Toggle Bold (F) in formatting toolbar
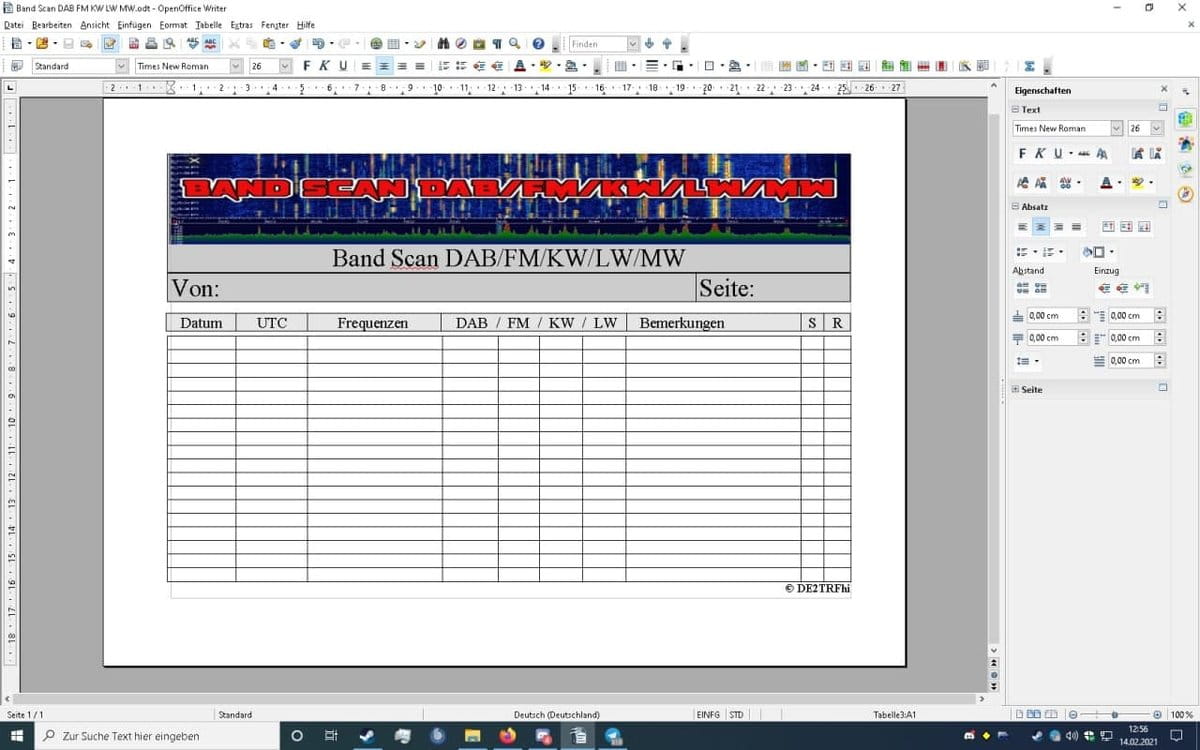The width and height of the screenshot is (1200, 750). [307, 66]
